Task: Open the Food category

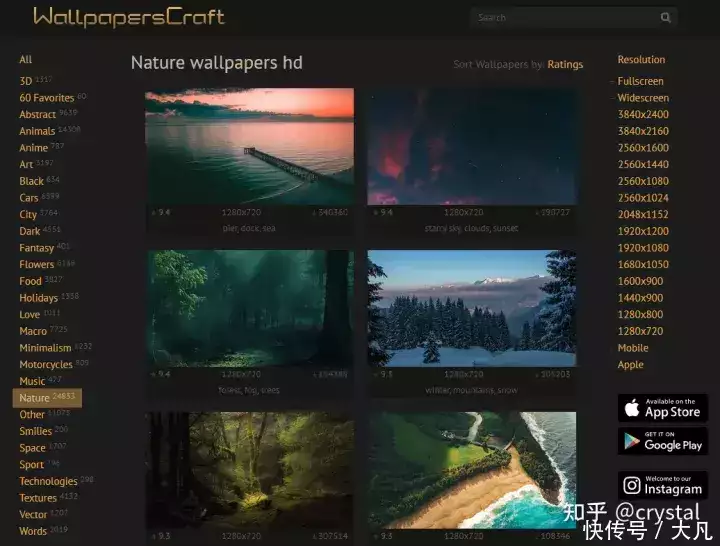Action: [30, 281]
